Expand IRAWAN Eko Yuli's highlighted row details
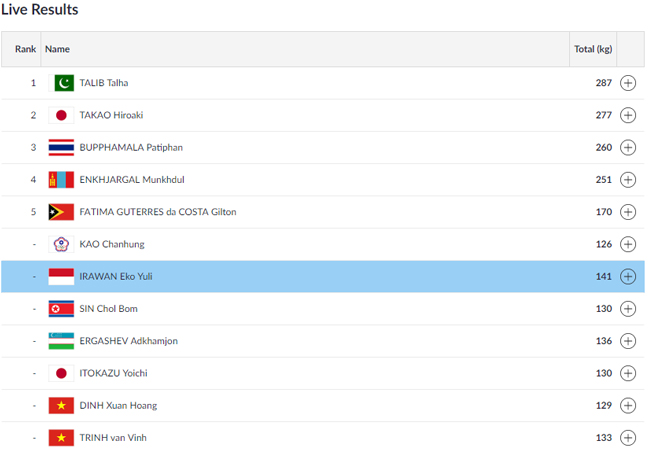The height and width of the screenshot is (450, 660). [x=628, y=276]
